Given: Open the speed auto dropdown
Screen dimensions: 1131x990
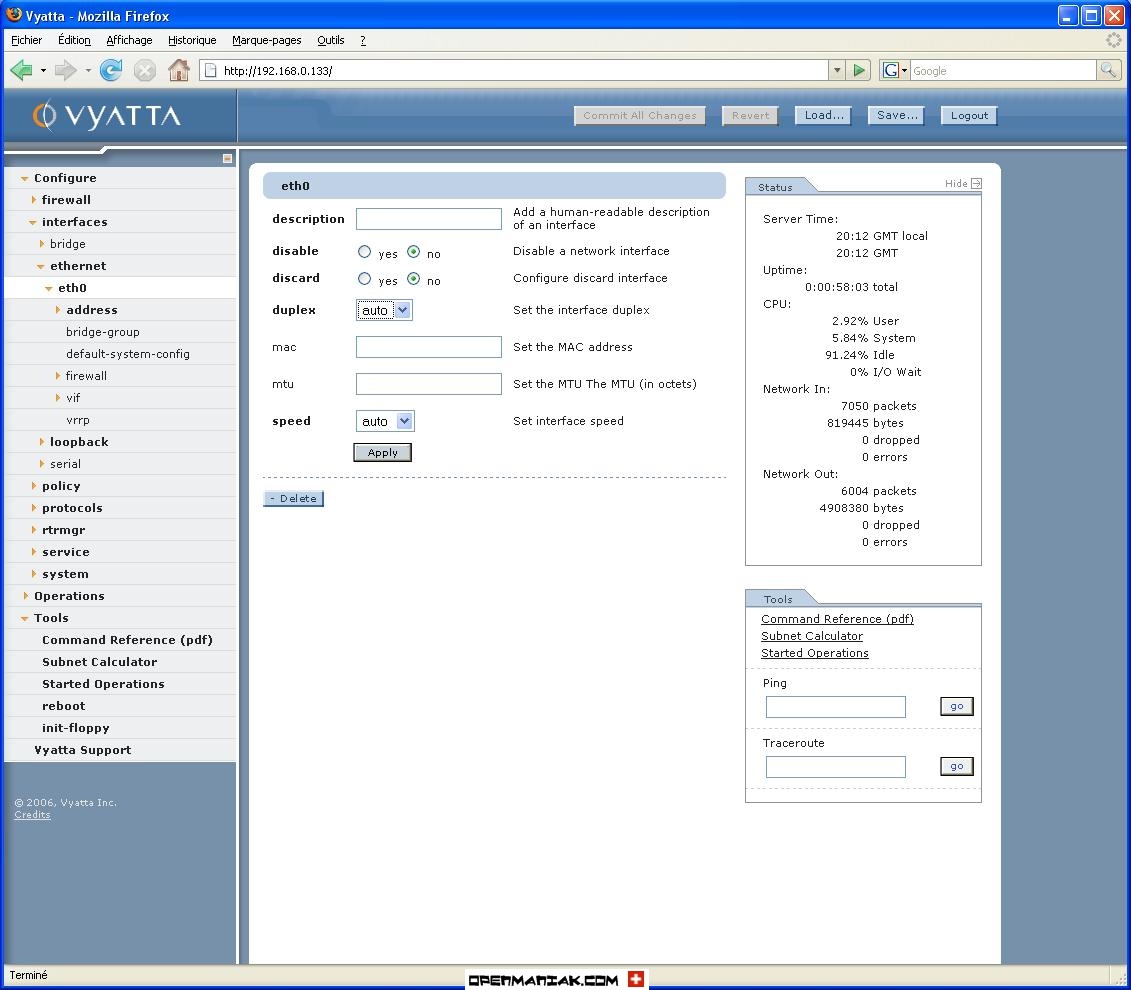Looking at the screenshot, I should click(385, 421).
